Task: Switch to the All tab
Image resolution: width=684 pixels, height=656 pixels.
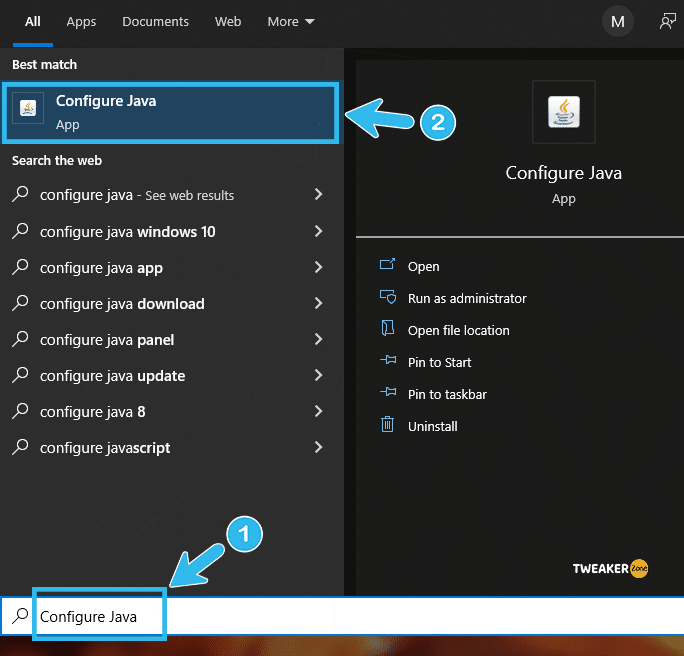Action: [x=33, y=22]
